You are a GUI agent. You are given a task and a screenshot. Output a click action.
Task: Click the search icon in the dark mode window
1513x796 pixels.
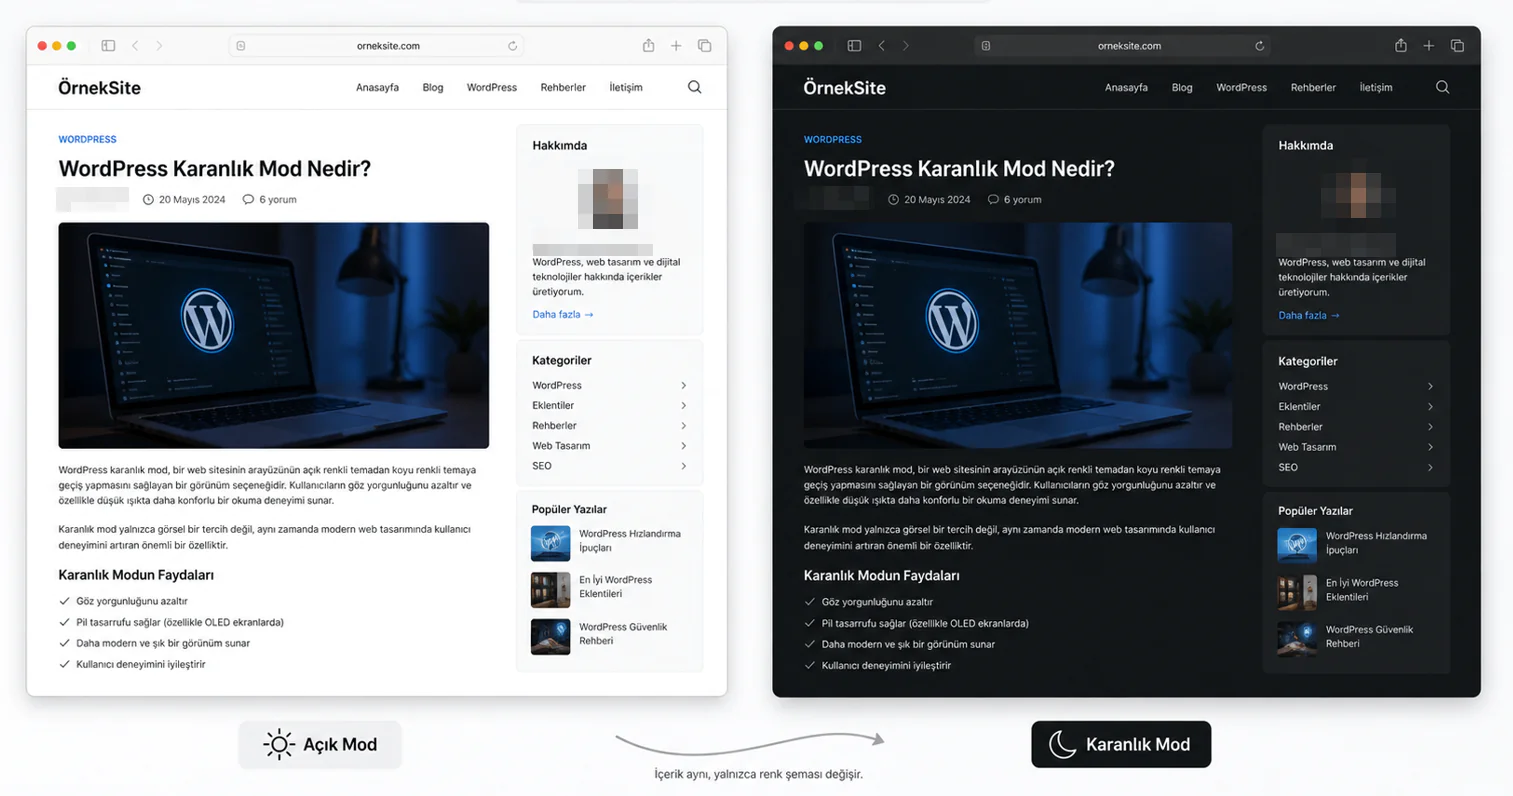click(x=1442, y=87)
